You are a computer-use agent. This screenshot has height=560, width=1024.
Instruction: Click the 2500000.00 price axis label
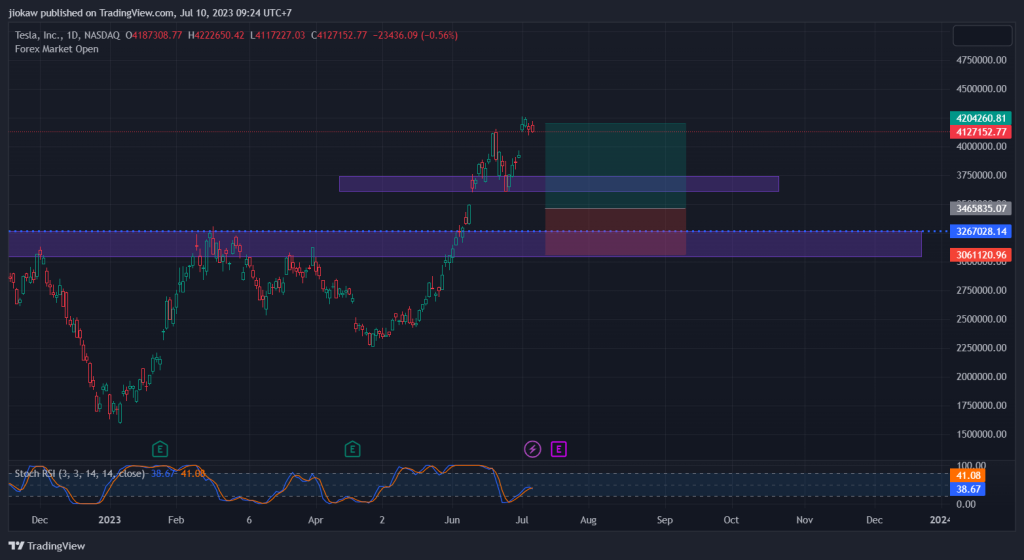tap(981, 319)
